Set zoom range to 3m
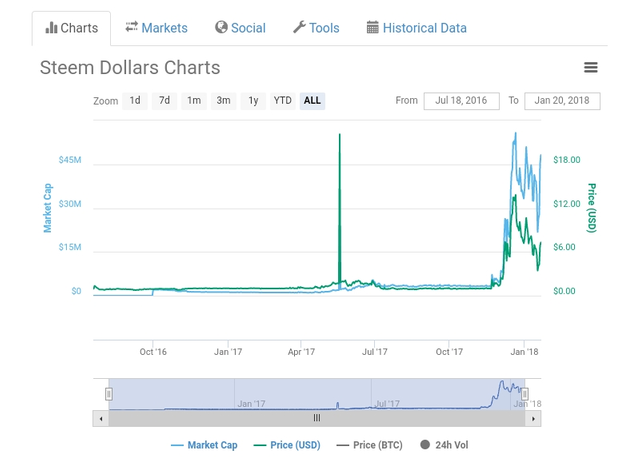This screenshot has height=457, width=640. click(x=223, y=101)
